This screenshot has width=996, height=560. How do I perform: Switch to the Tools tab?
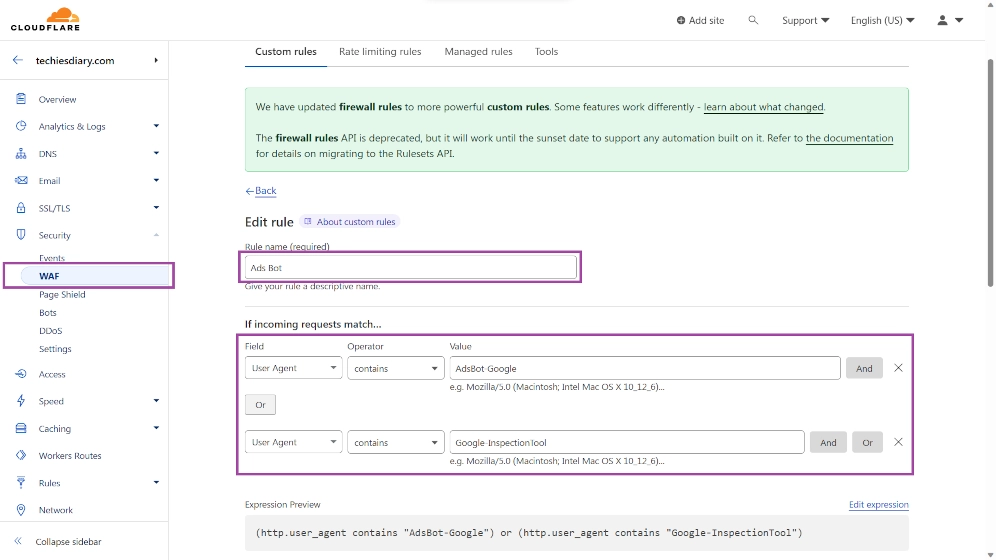[x=546, y=51]
